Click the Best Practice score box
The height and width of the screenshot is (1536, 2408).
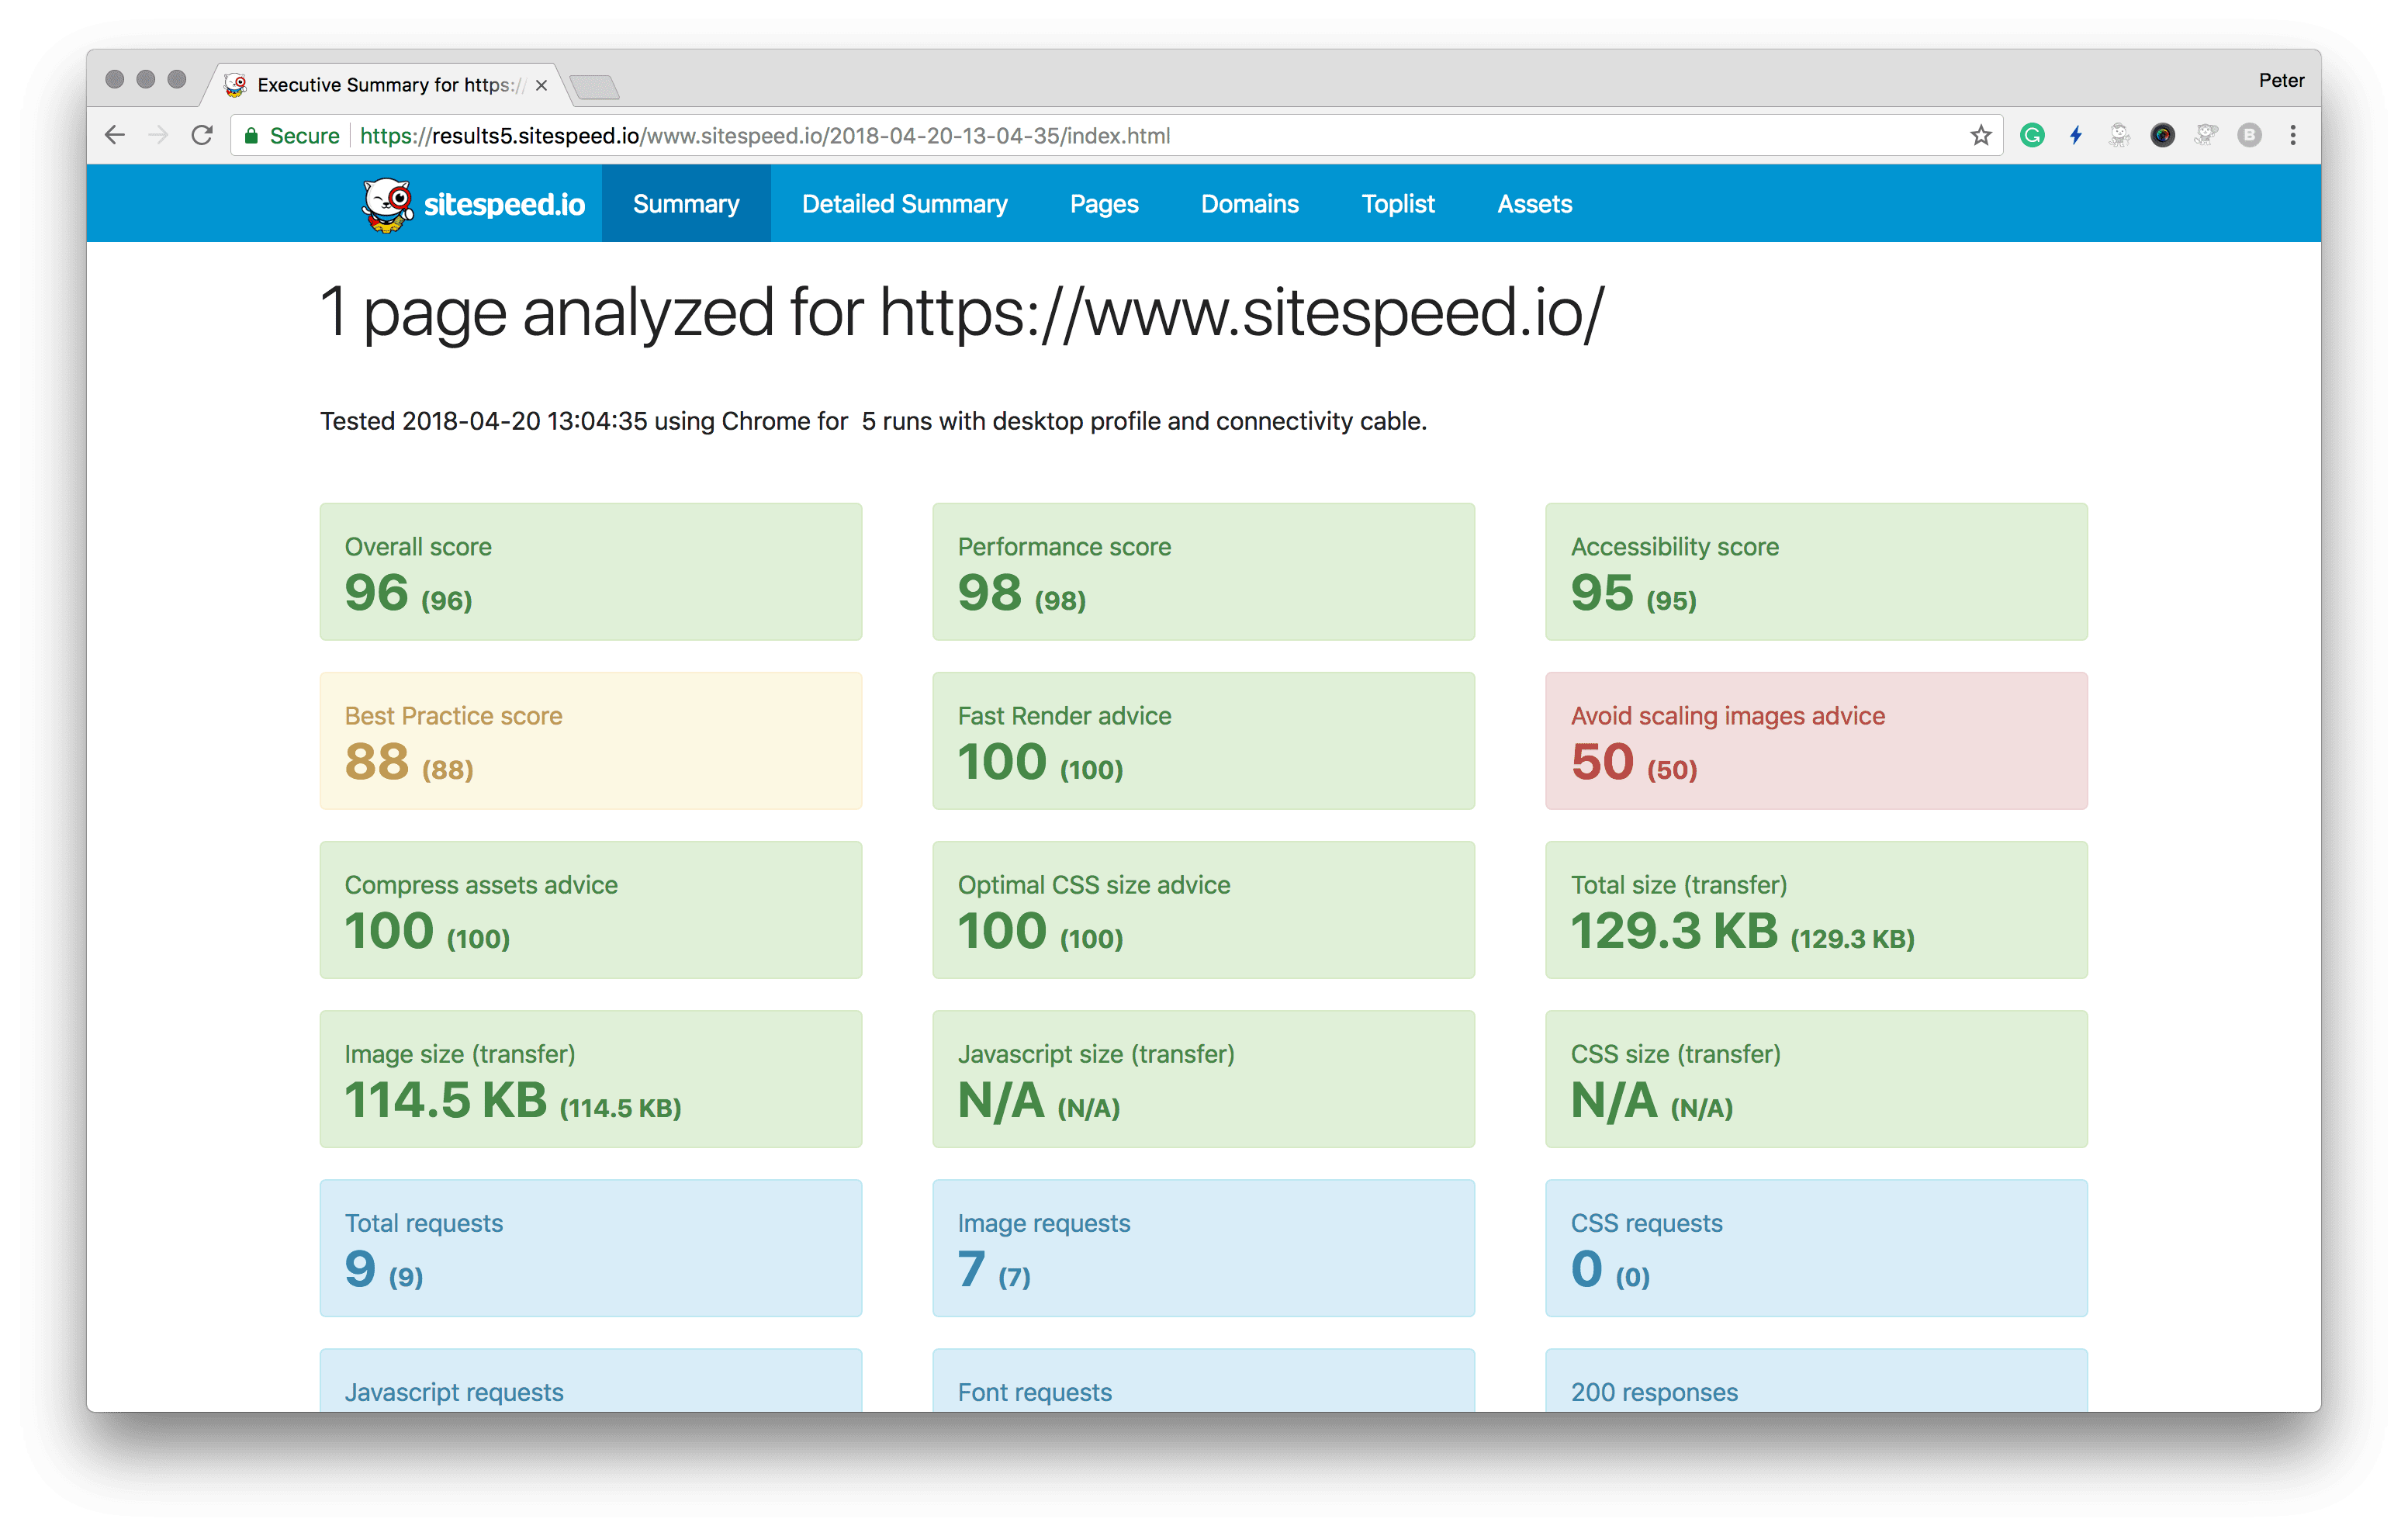click(590, 741)
